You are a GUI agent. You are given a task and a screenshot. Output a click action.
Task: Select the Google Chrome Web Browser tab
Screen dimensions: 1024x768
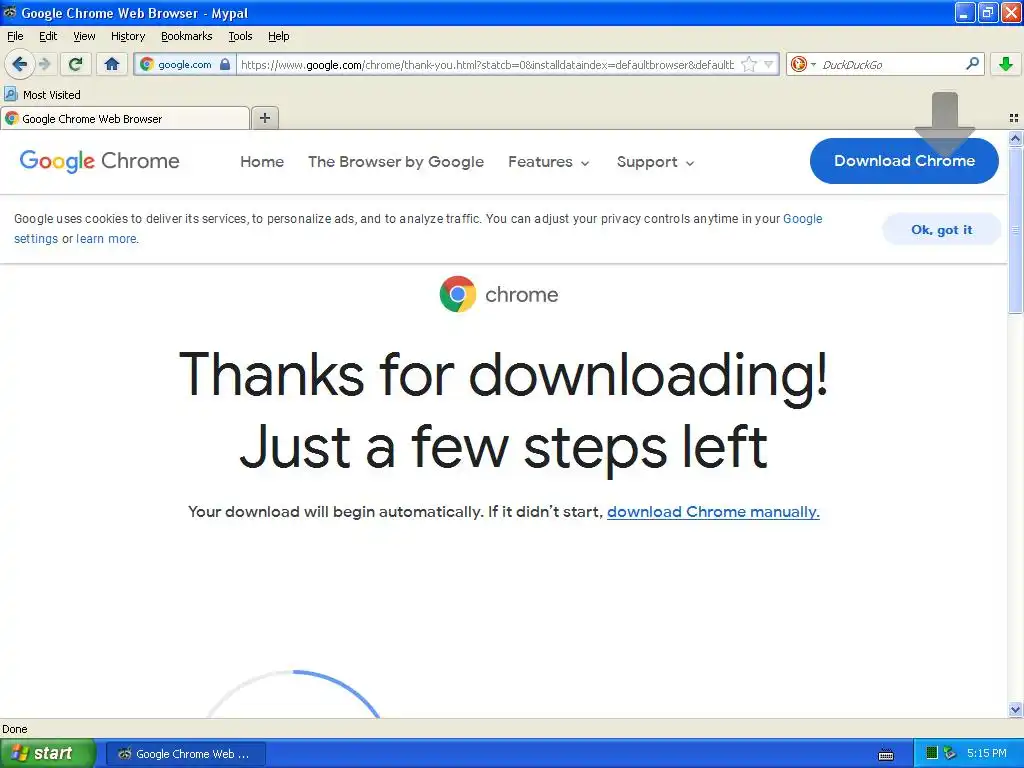[x=125, y=119]
